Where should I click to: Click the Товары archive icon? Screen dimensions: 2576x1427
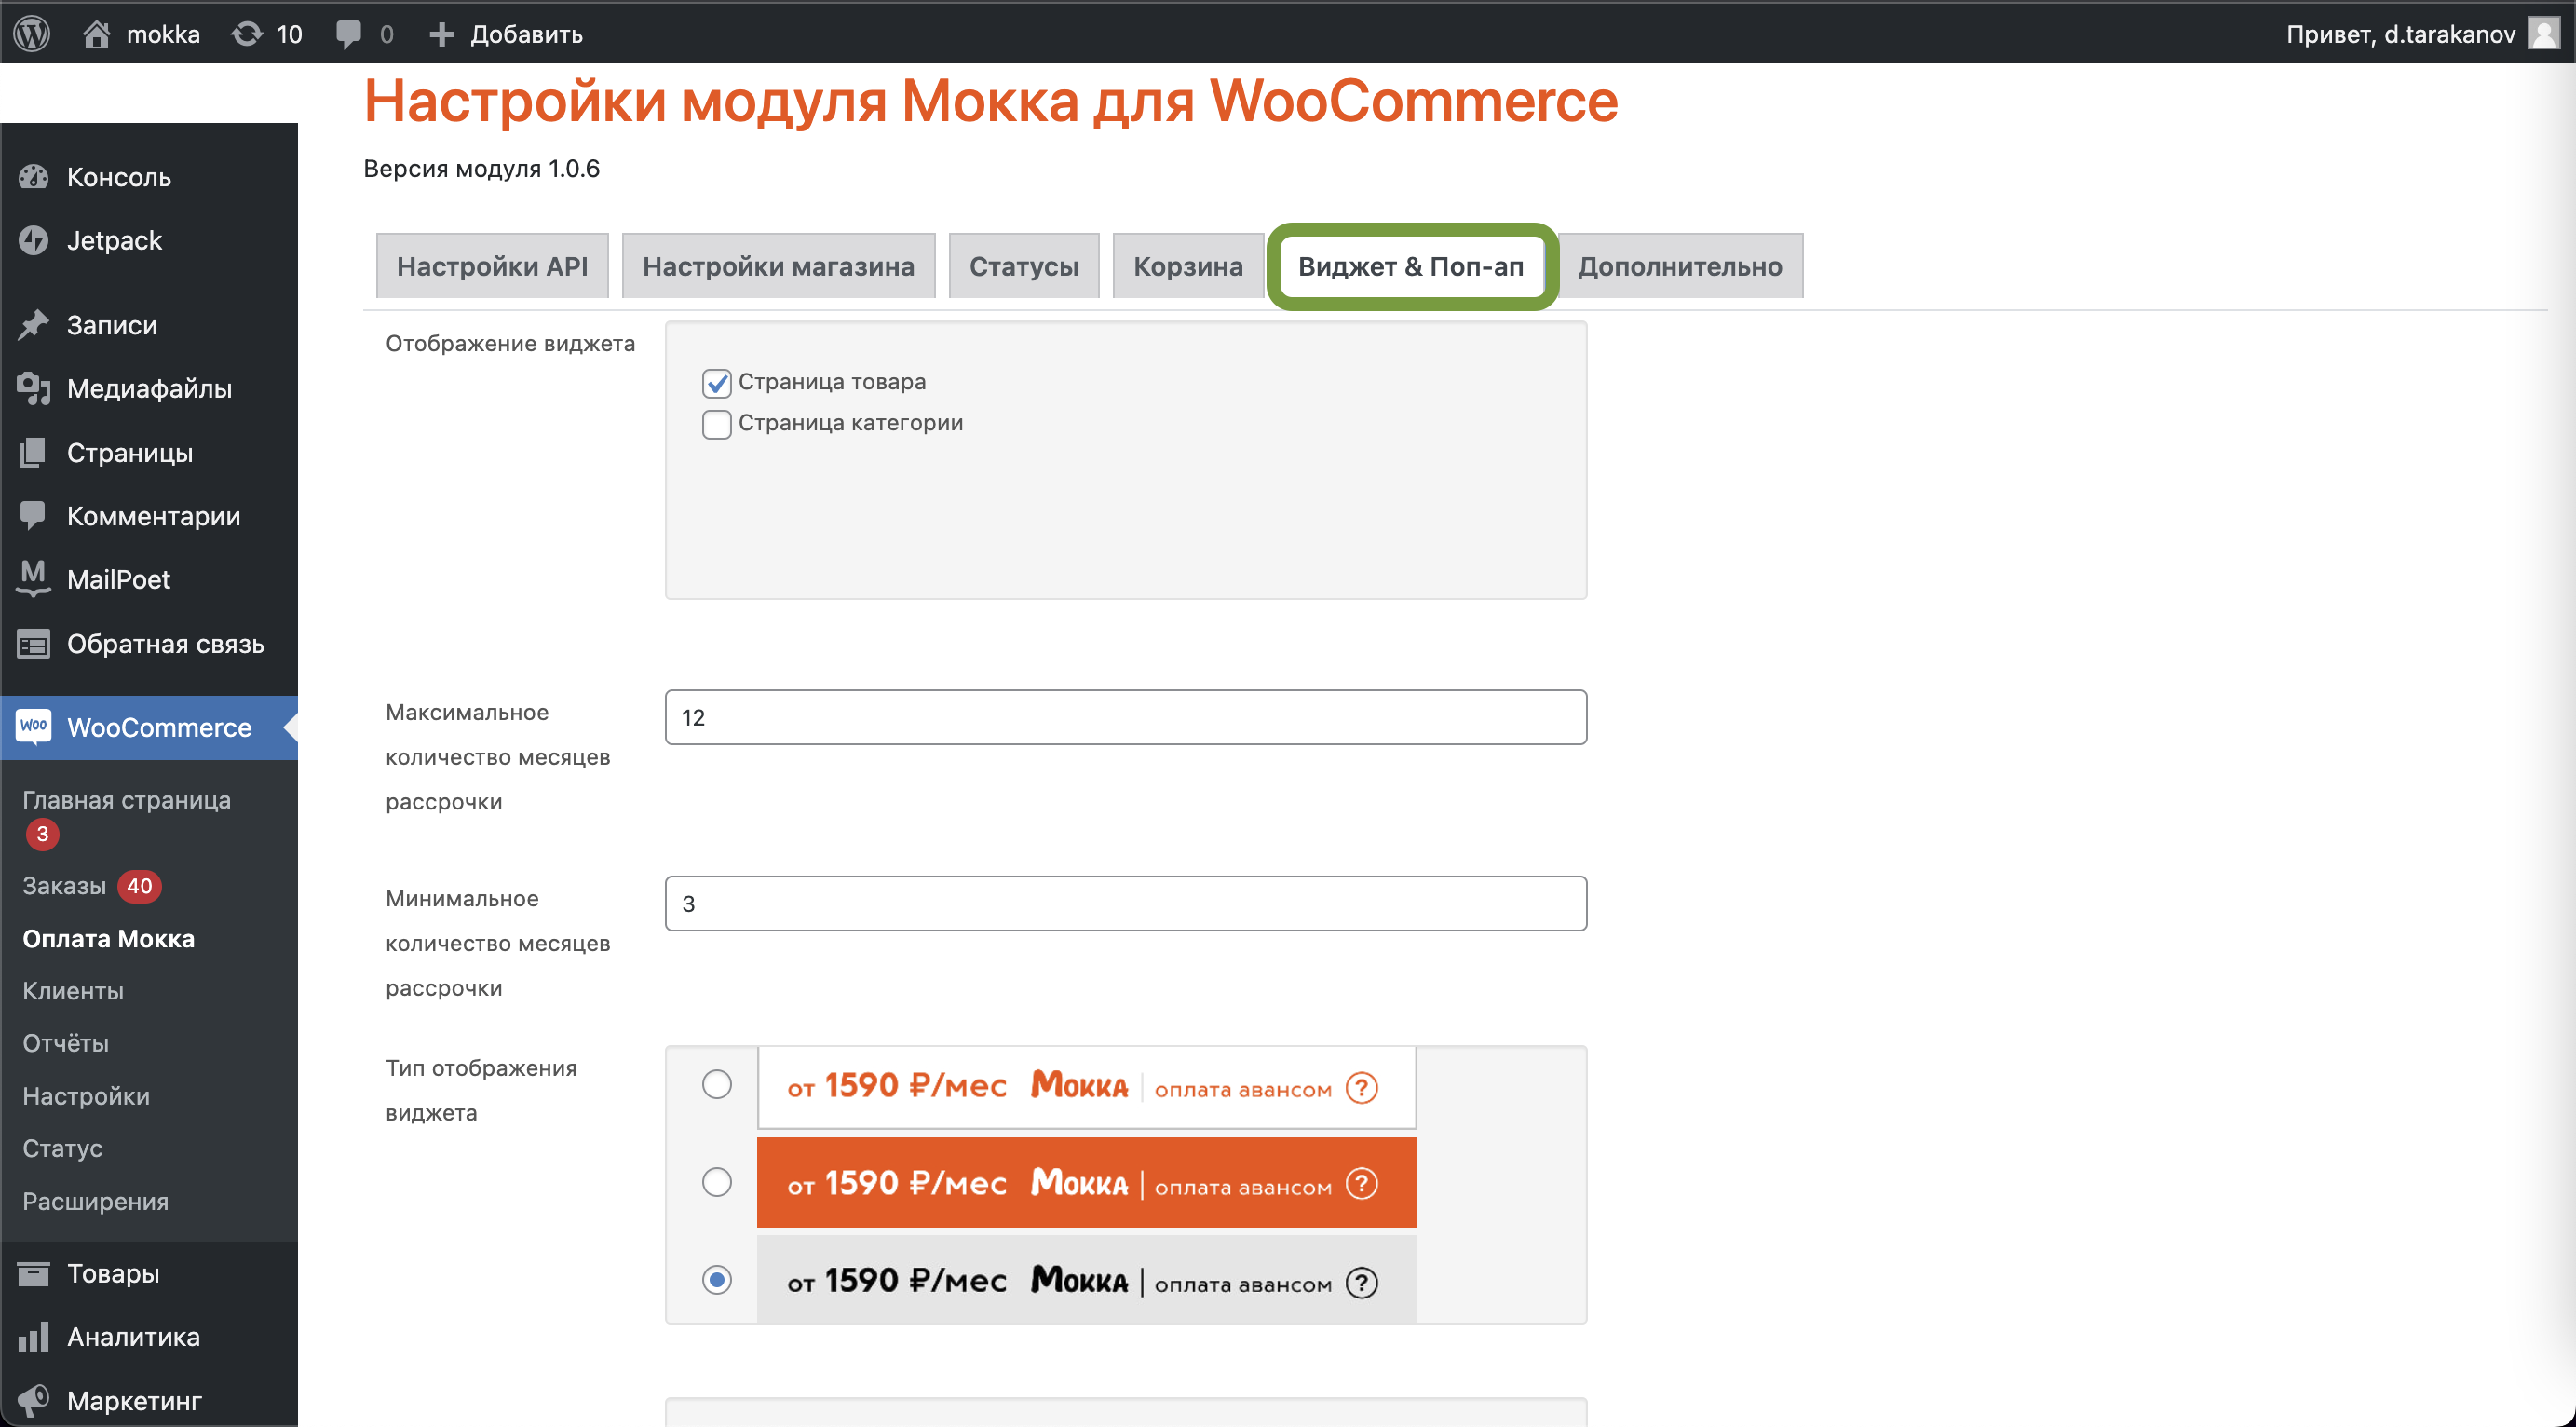(34, 1273)
